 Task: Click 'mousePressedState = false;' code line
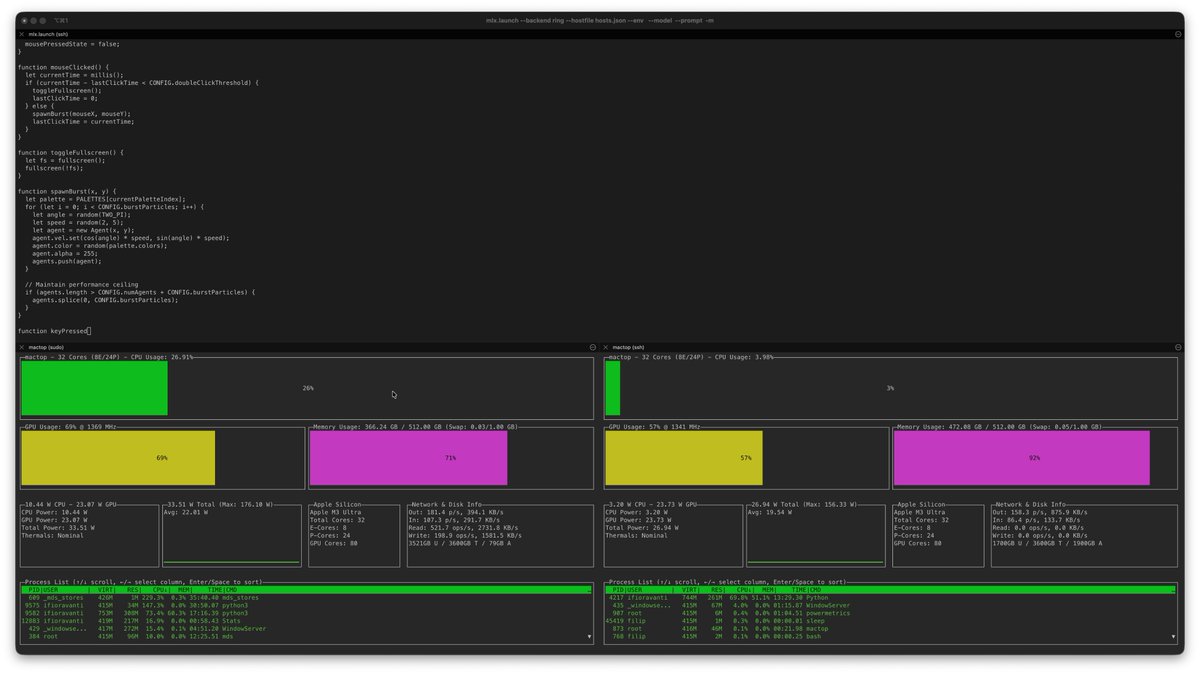point(71,44)
